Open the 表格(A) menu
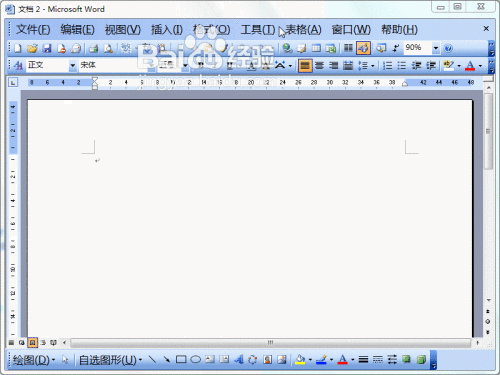The height and width of the screenshot is (375, 500). pos(303,30)
